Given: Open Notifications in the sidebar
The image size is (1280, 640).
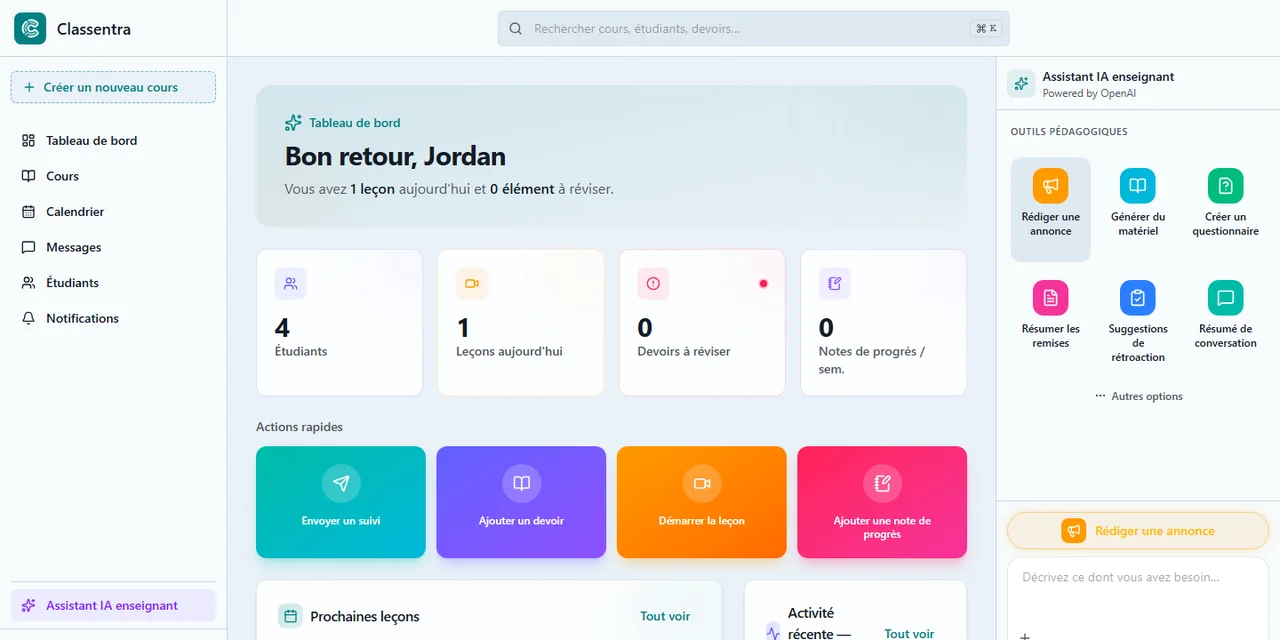Looking at the screenshot, I should (113, 318).
